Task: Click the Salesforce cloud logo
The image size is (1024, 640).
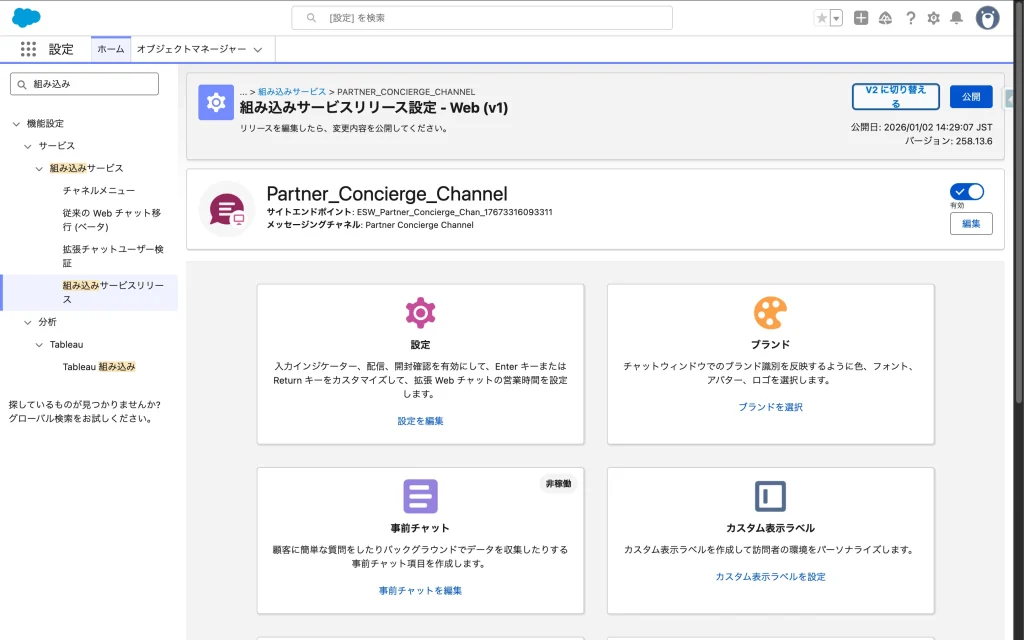Action: pos(26,17)
